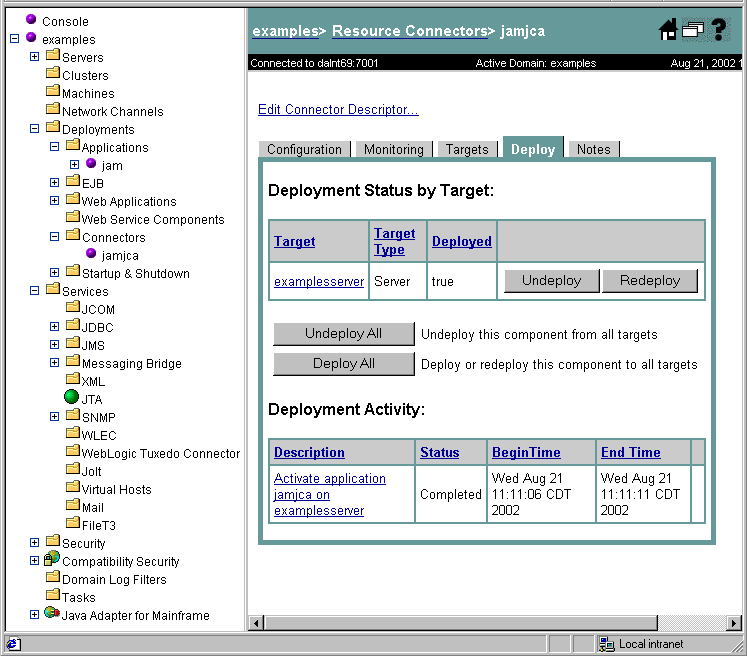The width and height of the screenshot is (747, 656).
Task: Click the Compatibility Security icon
Action: click(x=52, y=560)
